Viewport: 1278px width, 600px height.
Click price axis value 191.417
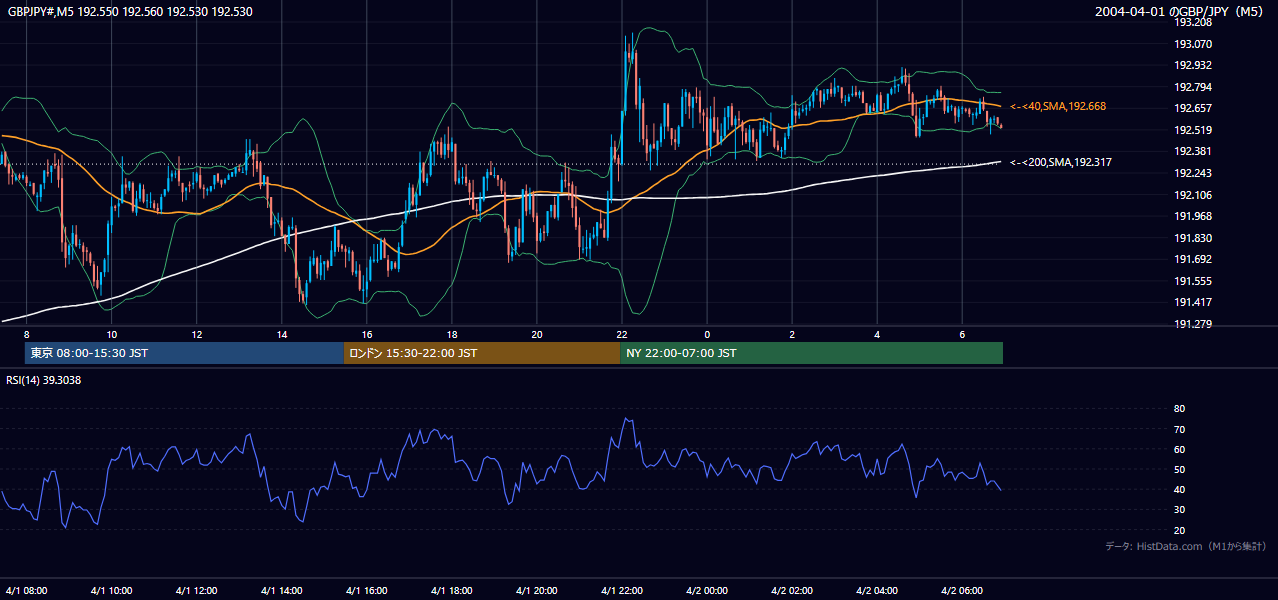[1192, 302]
